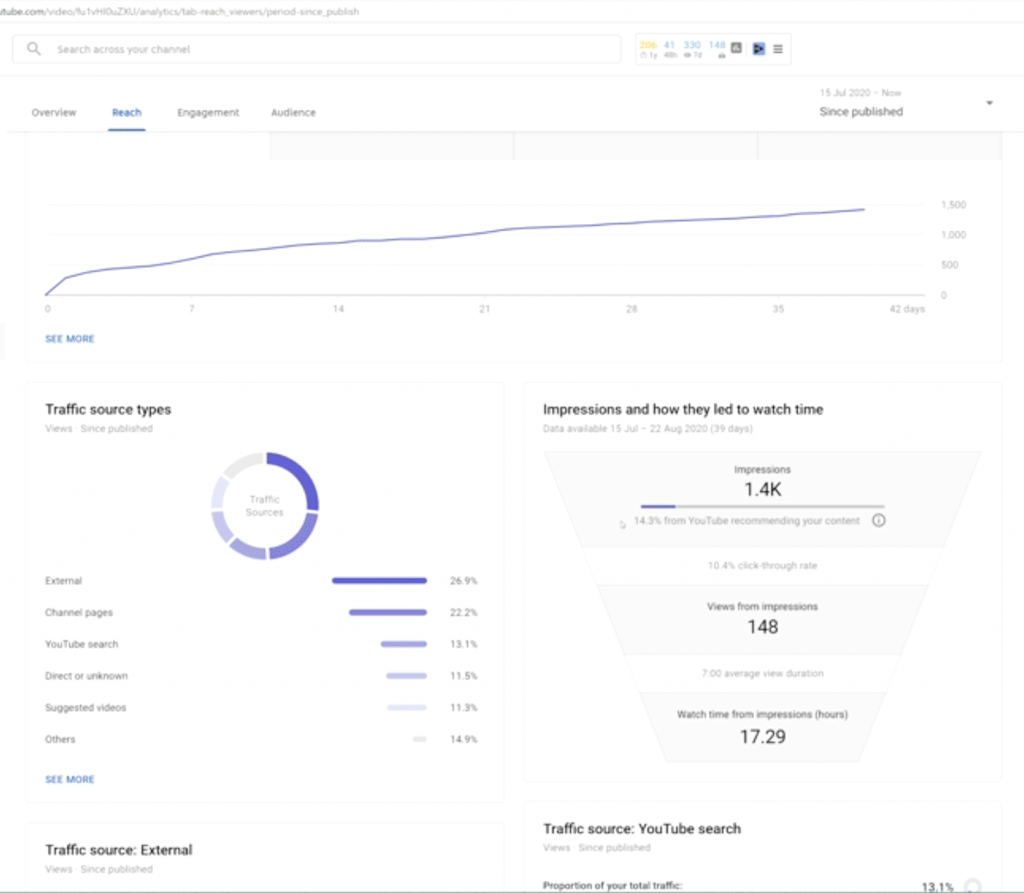Focus the 'Search across your channel' field

pyautogui.click(x=316, y=49)
